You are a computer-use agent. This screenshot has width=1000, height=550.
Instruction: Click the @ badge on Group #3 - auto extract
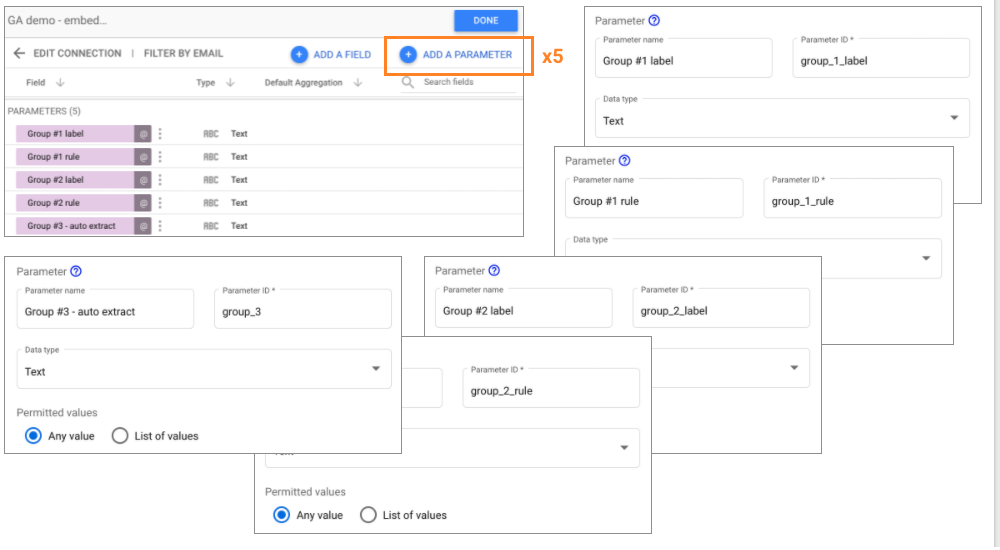click(143, 226)
